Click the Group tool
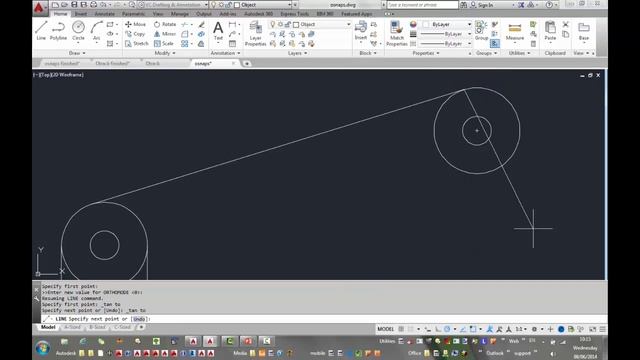This screenshot has height=360, width=640. point(481,31)
